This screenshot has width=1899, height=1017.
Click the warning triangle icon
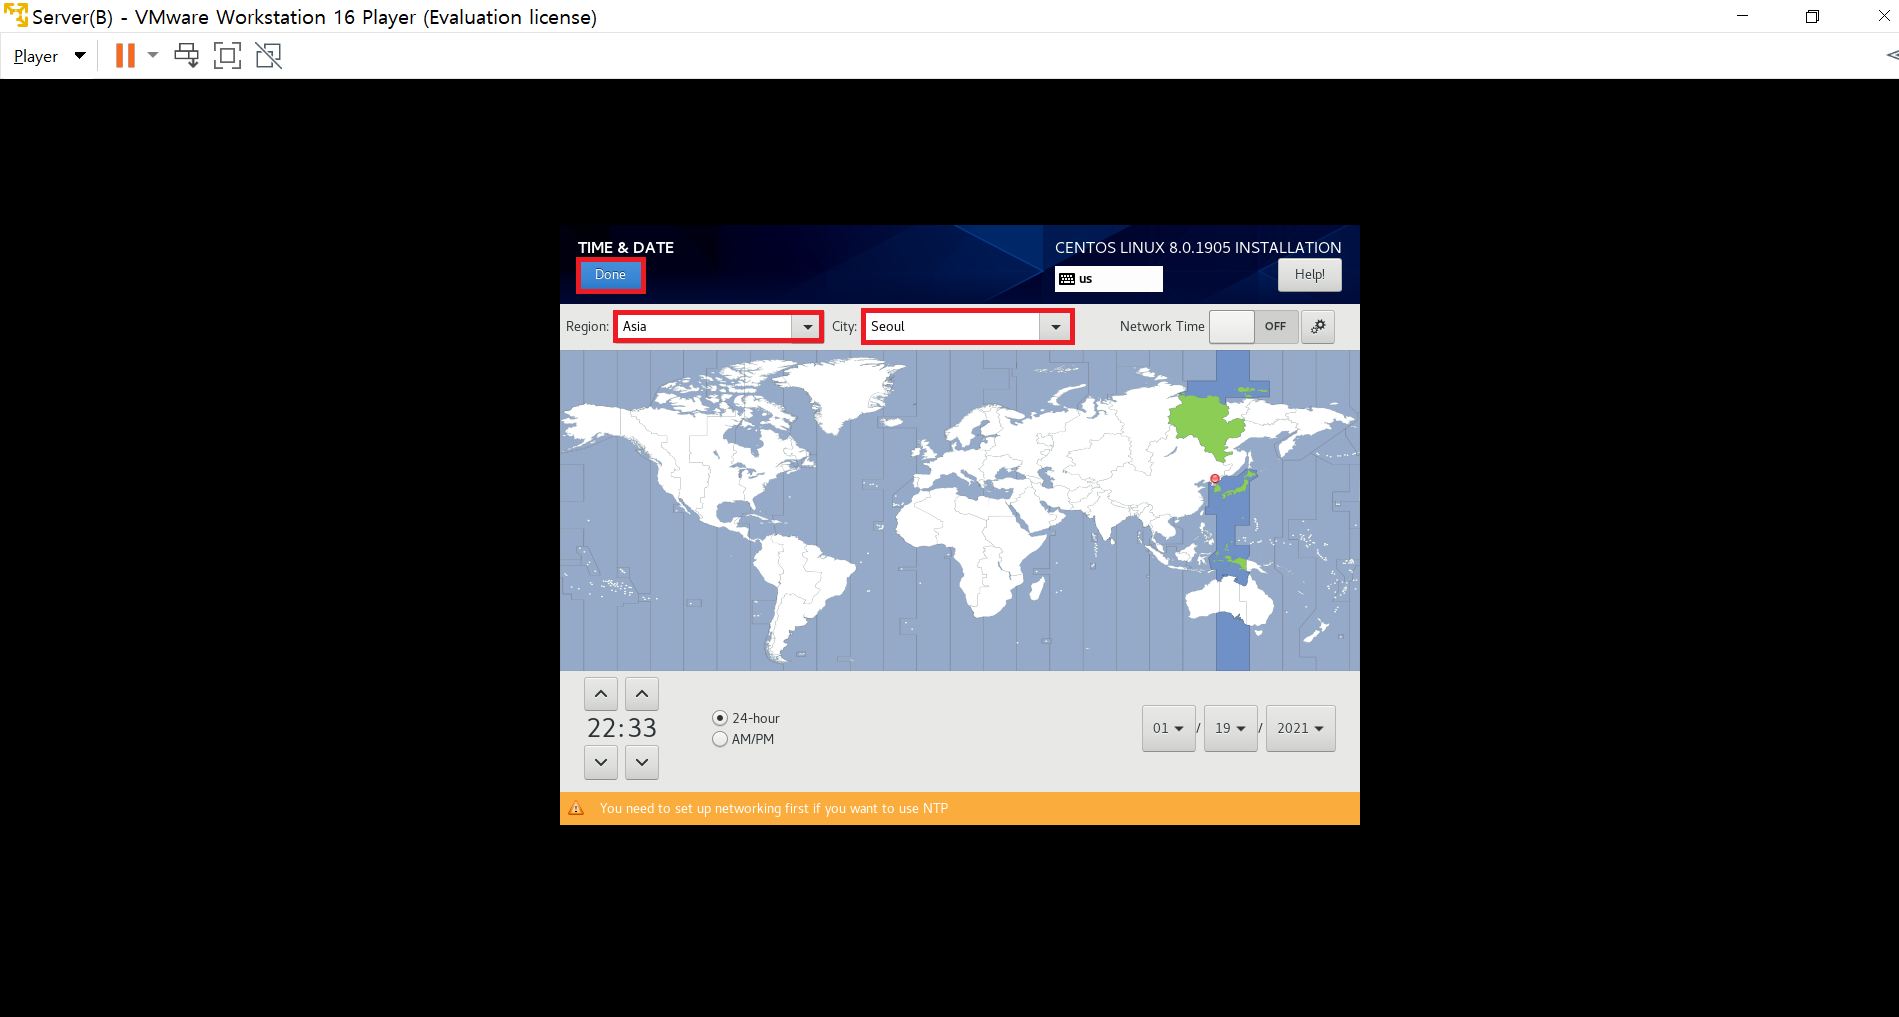[576, 809]
